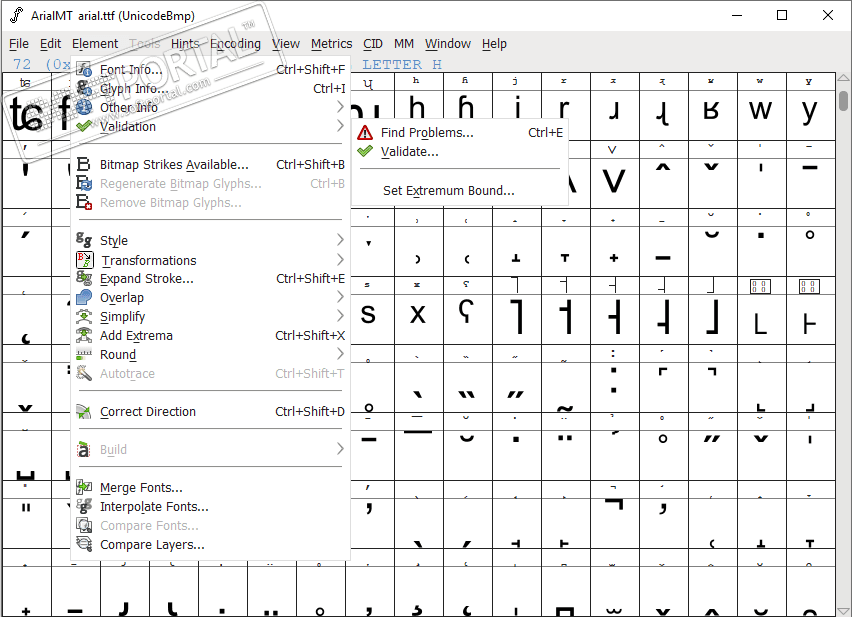The height and width of the screenshot is (617, 852).
Task: Click the Interpolate Fonts icon
Action: (x=84, y=506)
